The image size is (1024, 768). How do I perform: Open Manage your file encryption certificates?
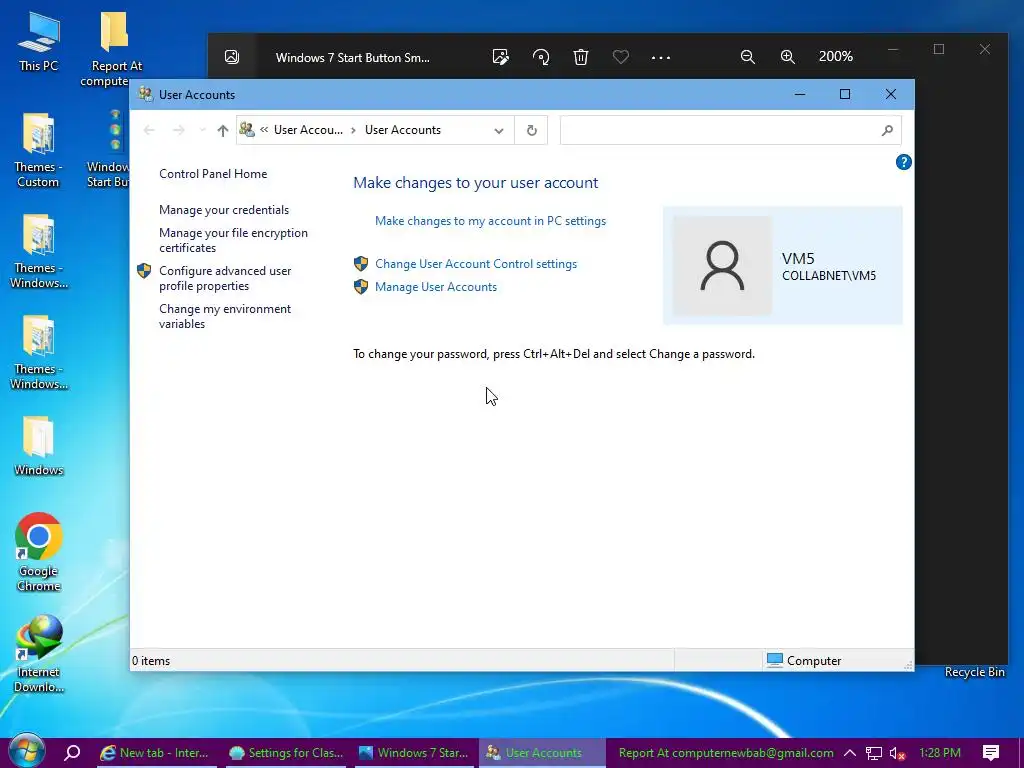click(233, 240)
